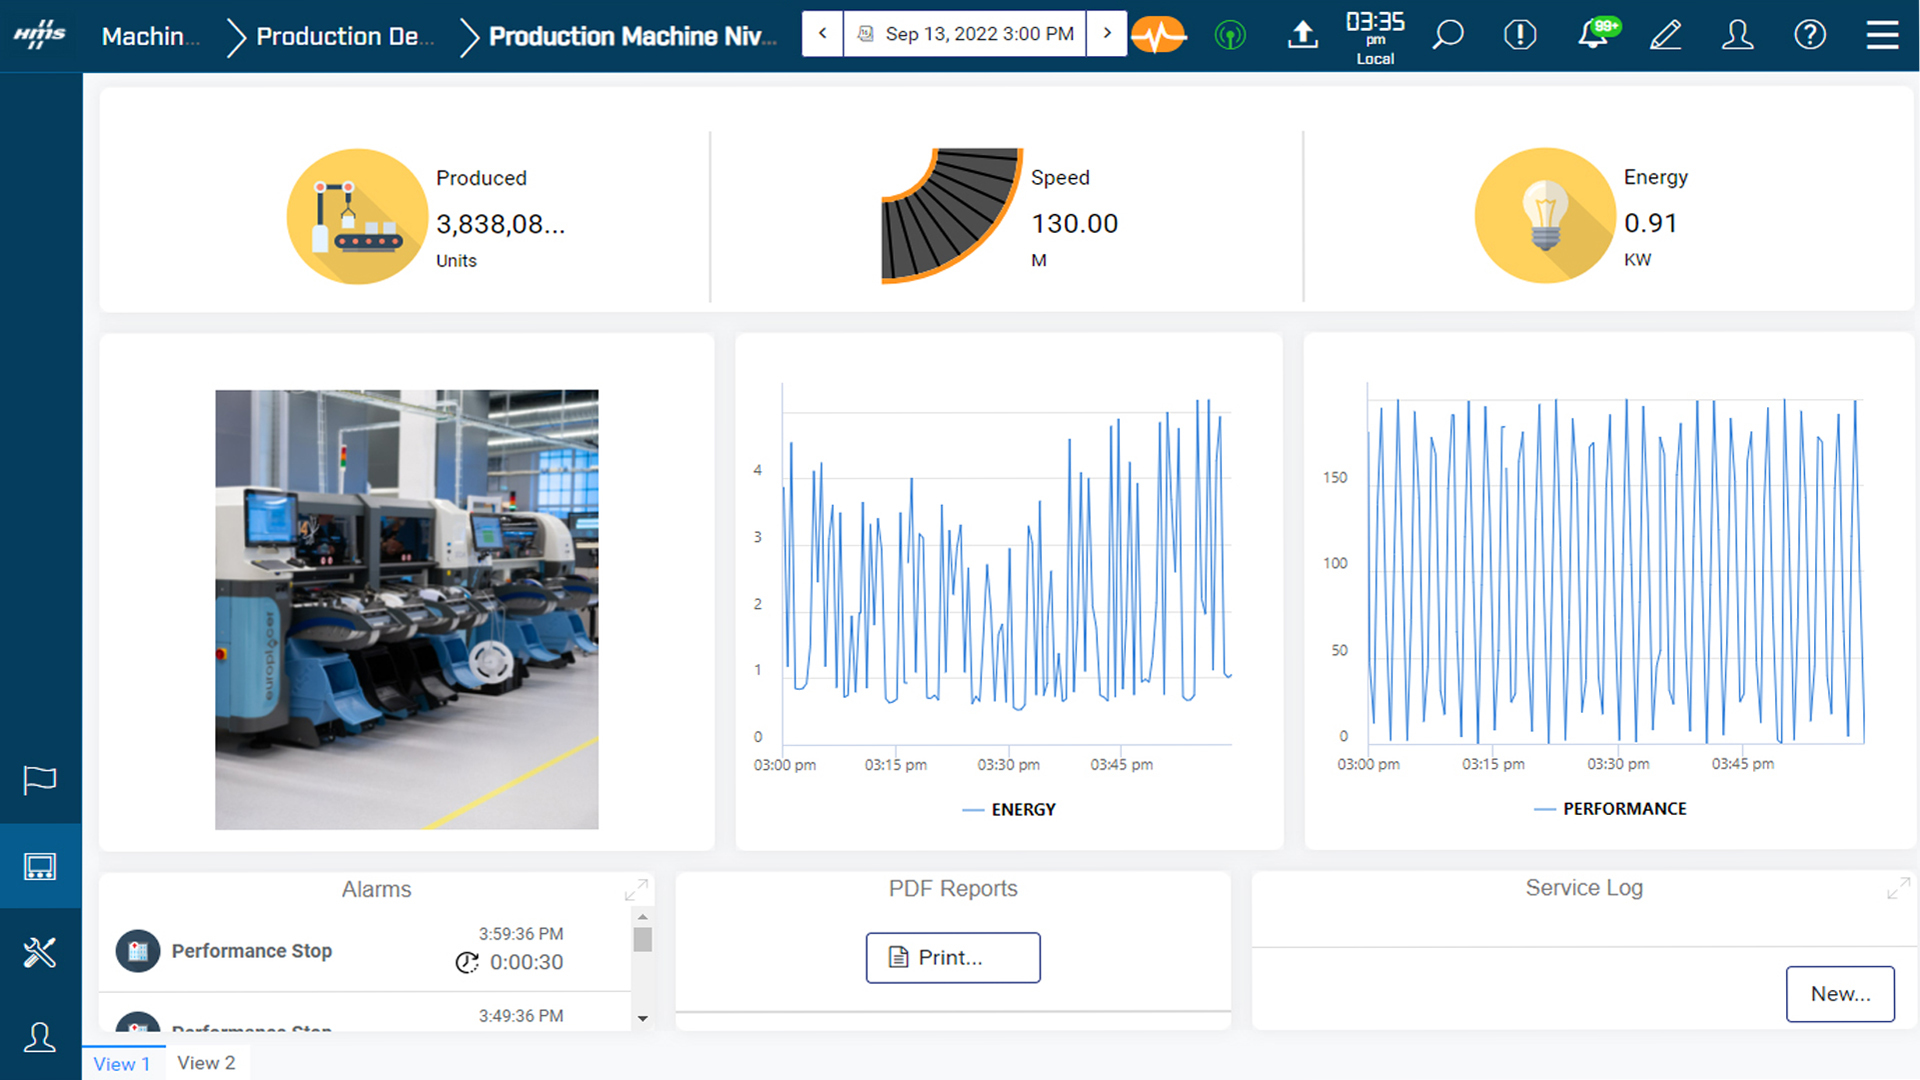Open the hamburger menu
Viewport: 1920px width, 1080px height.
[x=1882, y=33]
